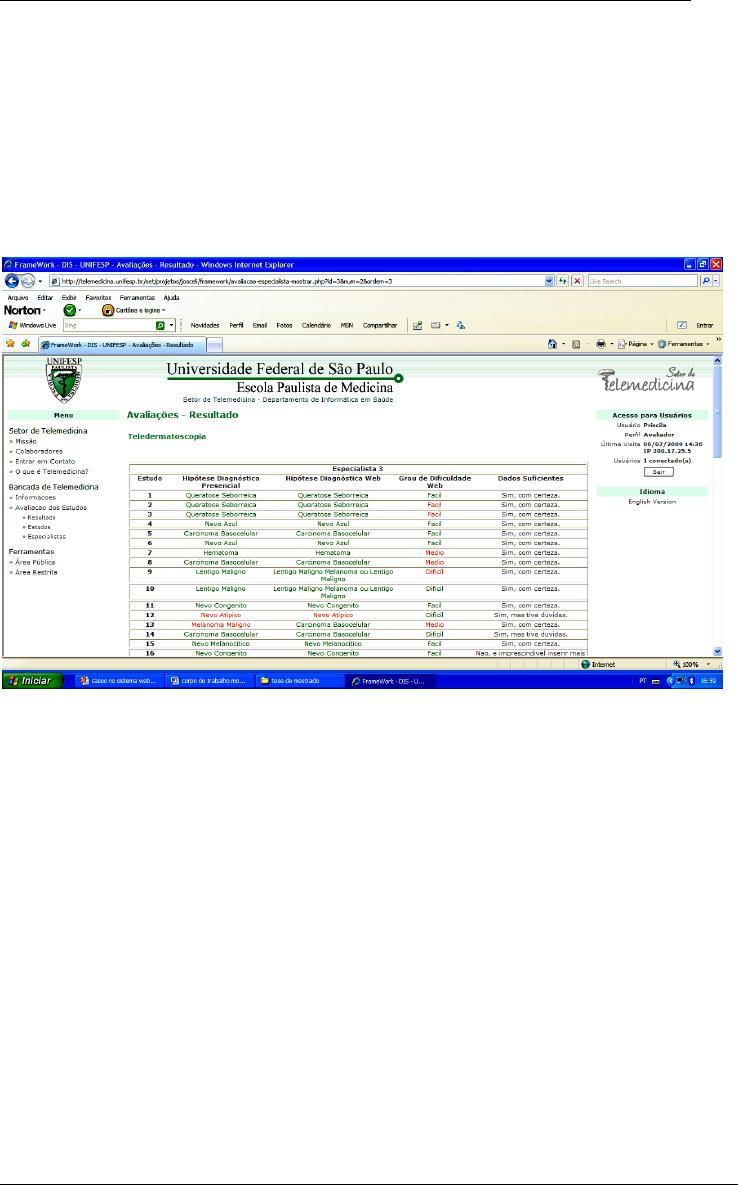Open the Ferramentas command bar dropdown
Viewport: 738px width, 1185px height.
point(684,344)
